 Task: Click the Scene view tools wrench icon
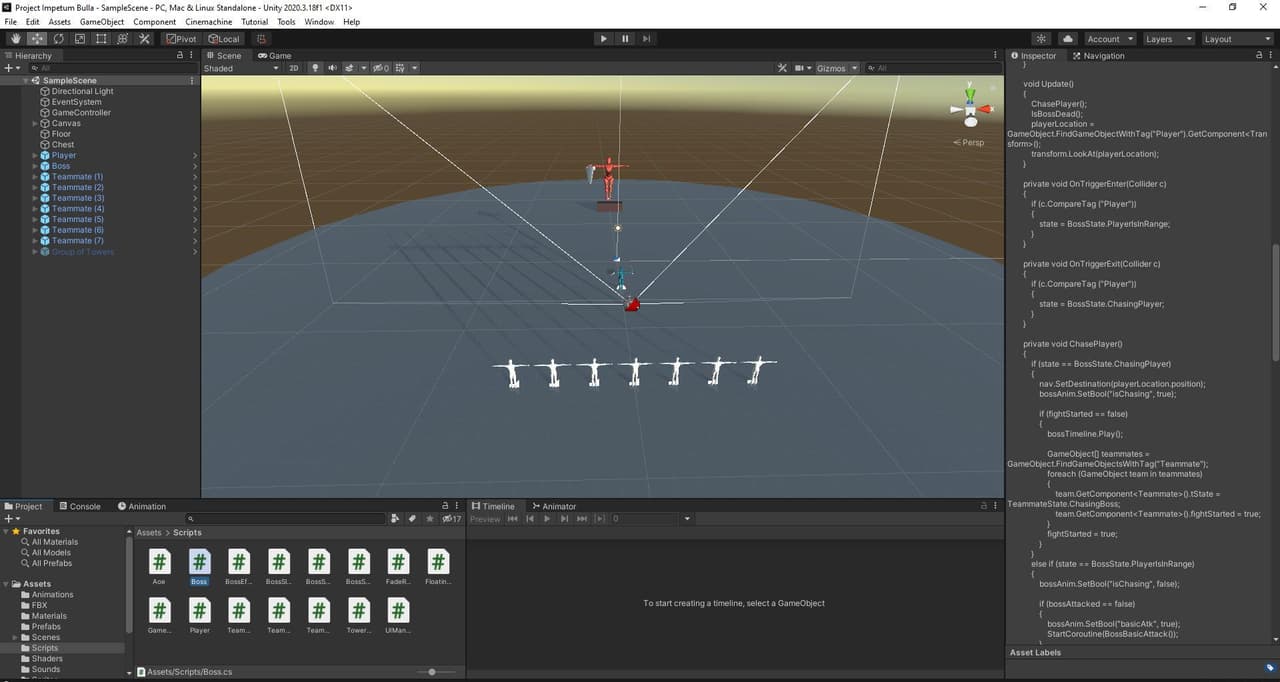coord(783,68)
